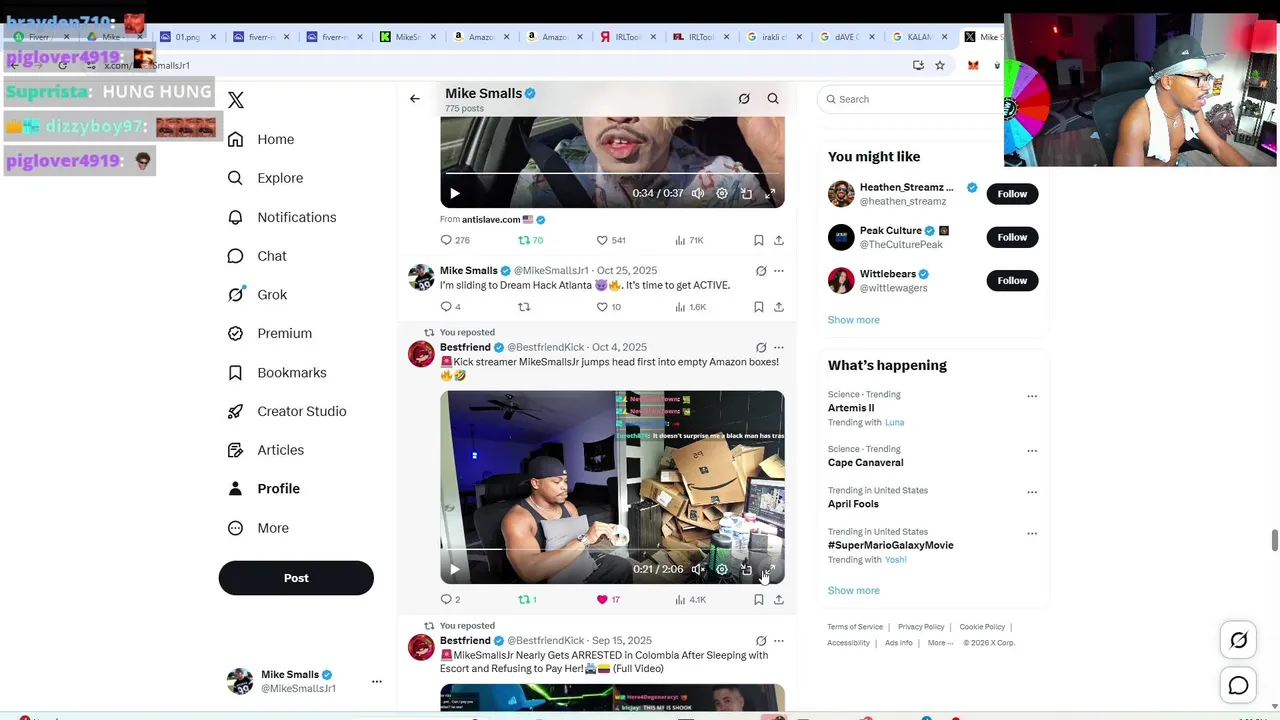1280x720 pixels.
Task: Bookmark the post with 71K views
Action: tap(759, 240)
